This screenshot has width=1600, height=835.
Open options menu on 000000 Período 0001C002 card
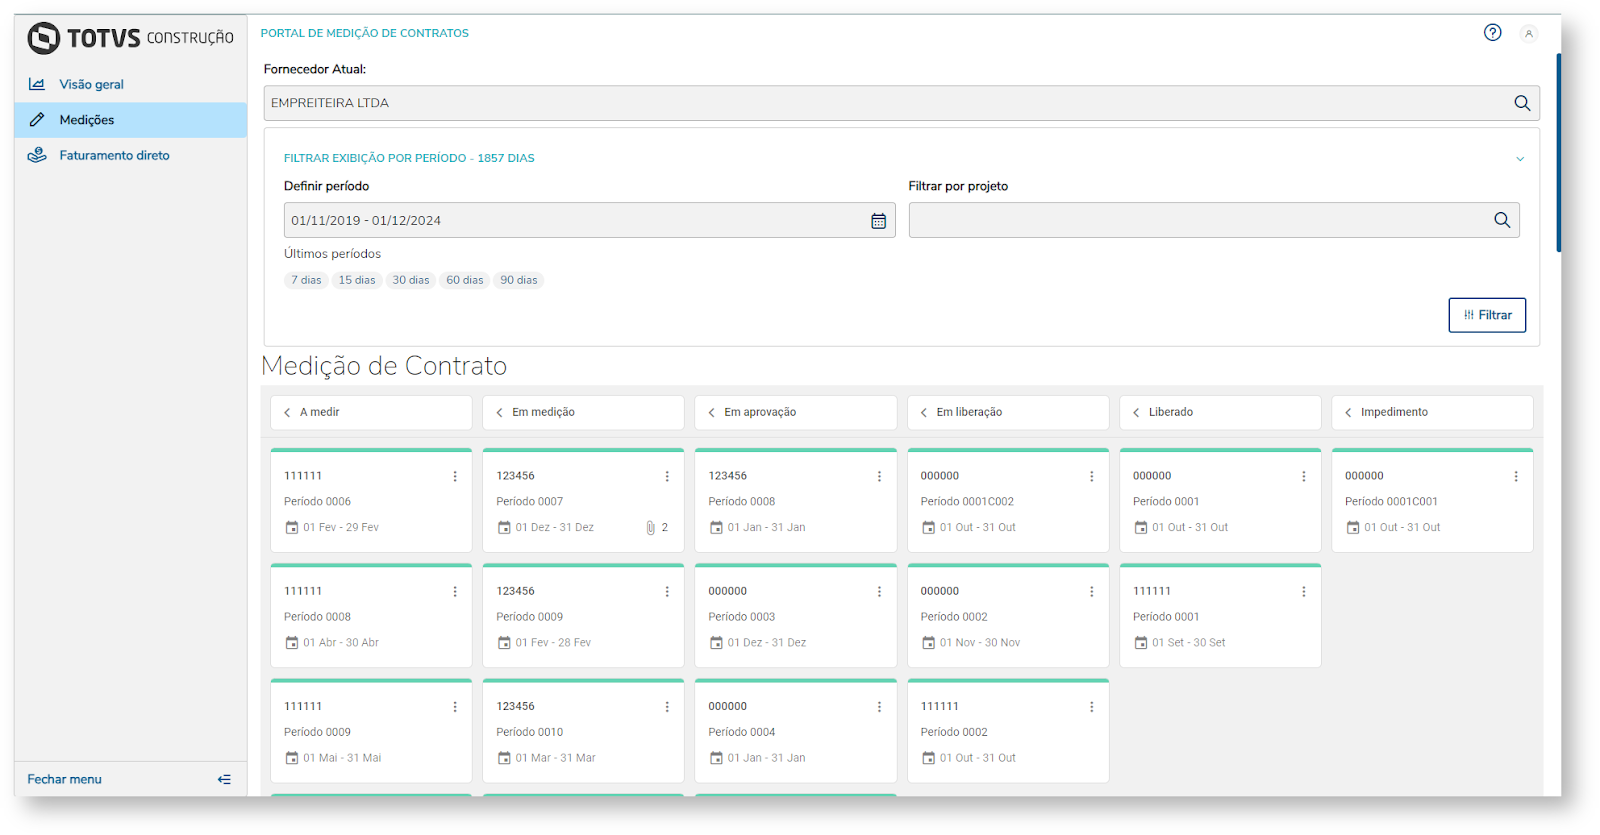point(1091,477)
